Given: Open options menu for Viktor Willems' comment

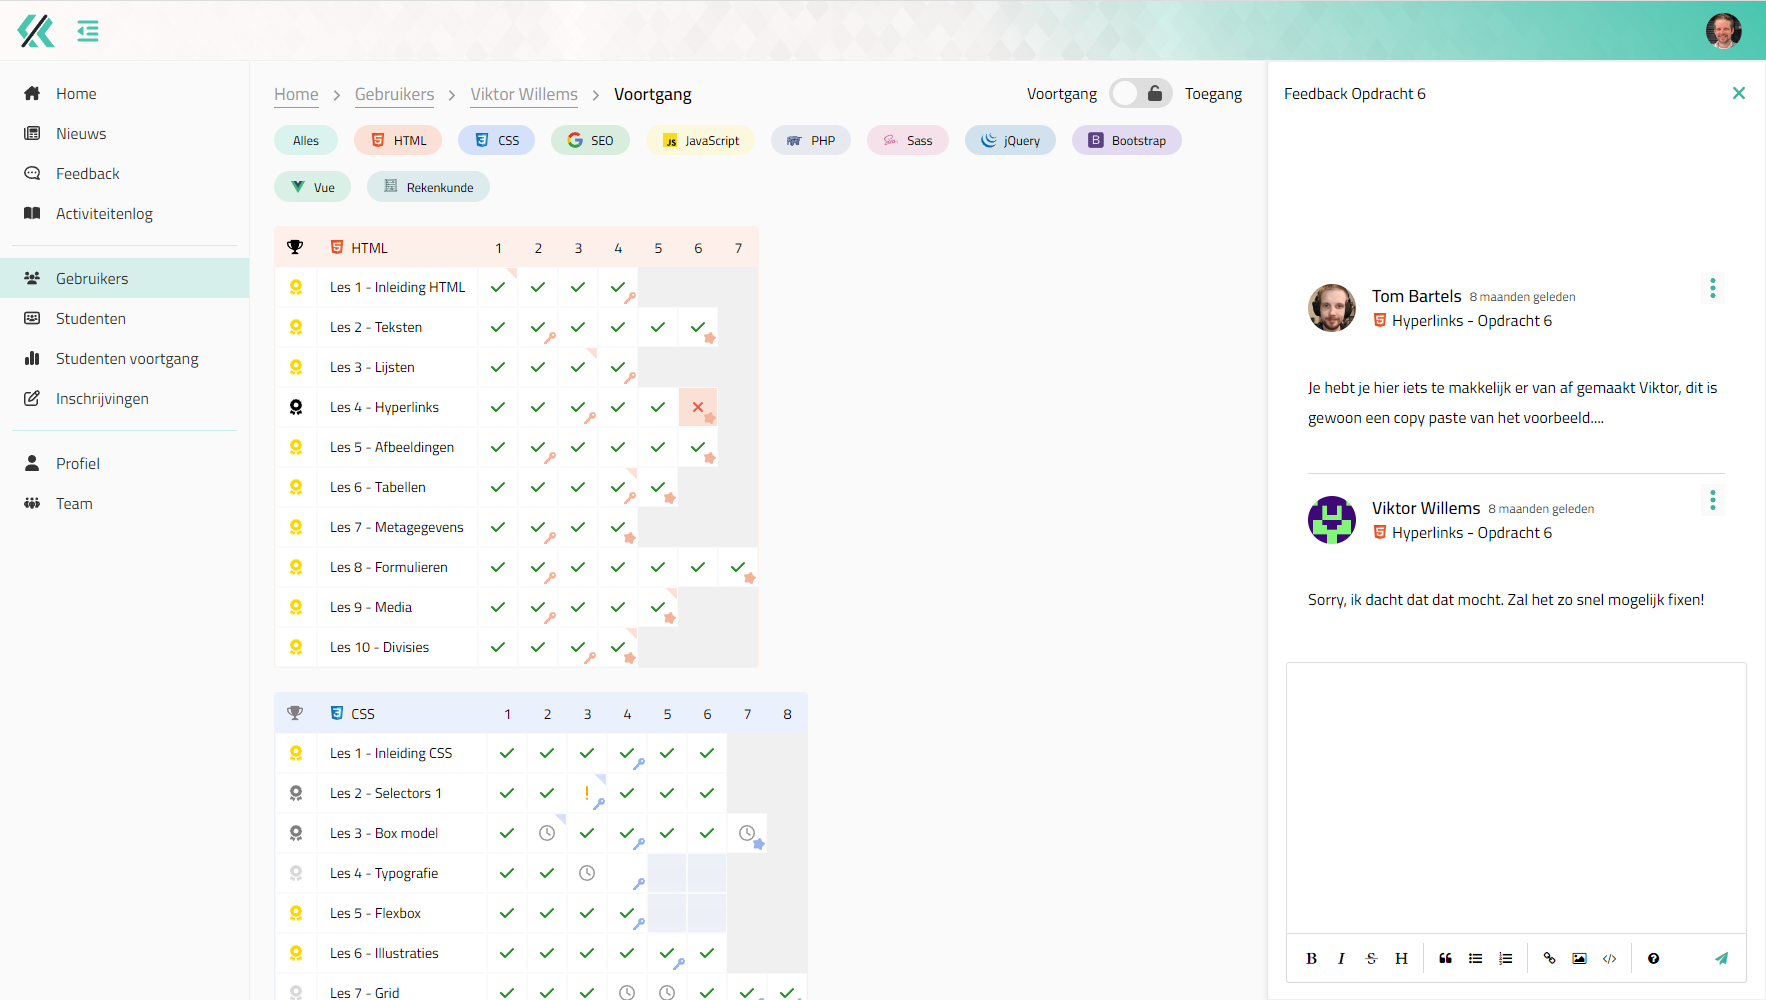Looking at the screenshot, I should click(1712, 500).
